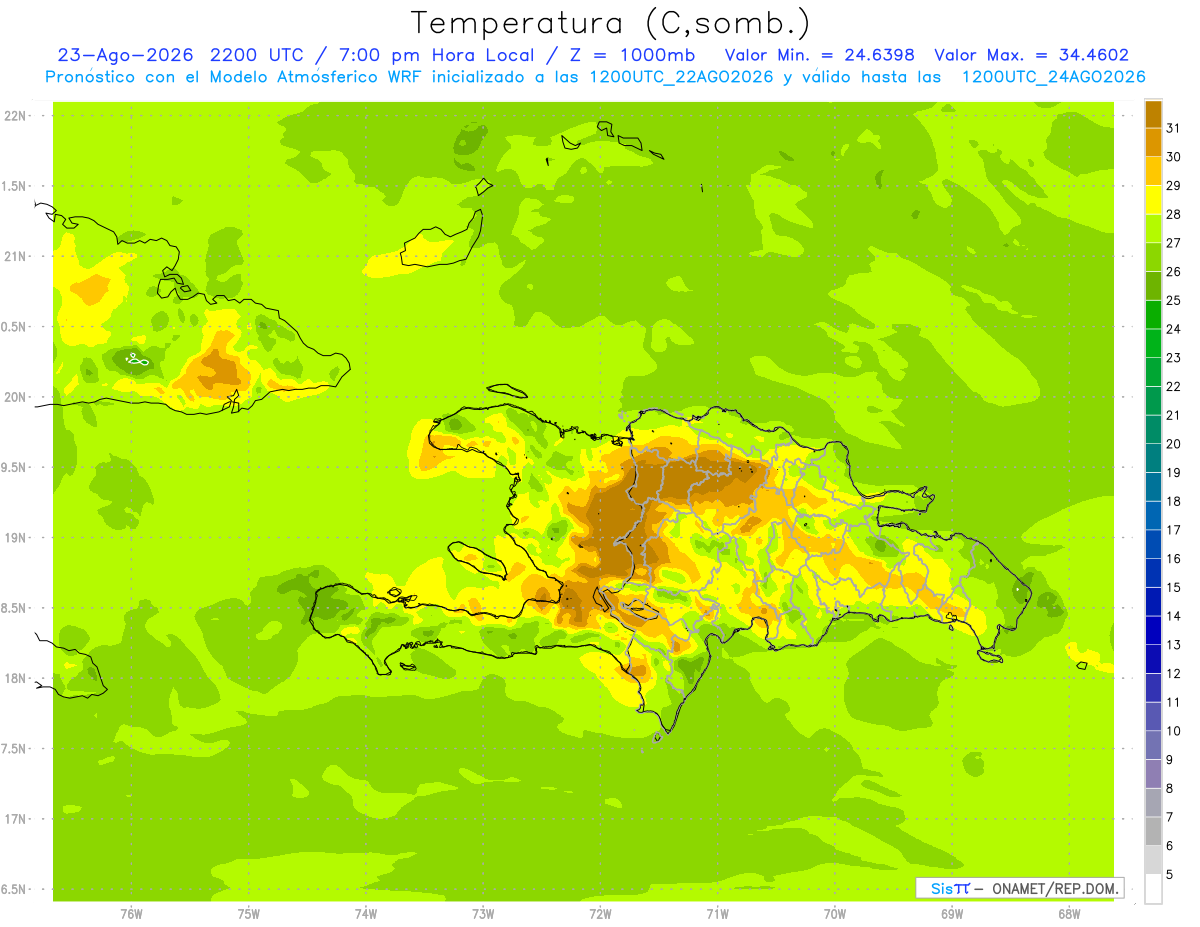The height and width of the screenshot is (927, 1200).
Task: Click the "20N" latitude axis label
Action: (x=15, y=397)
